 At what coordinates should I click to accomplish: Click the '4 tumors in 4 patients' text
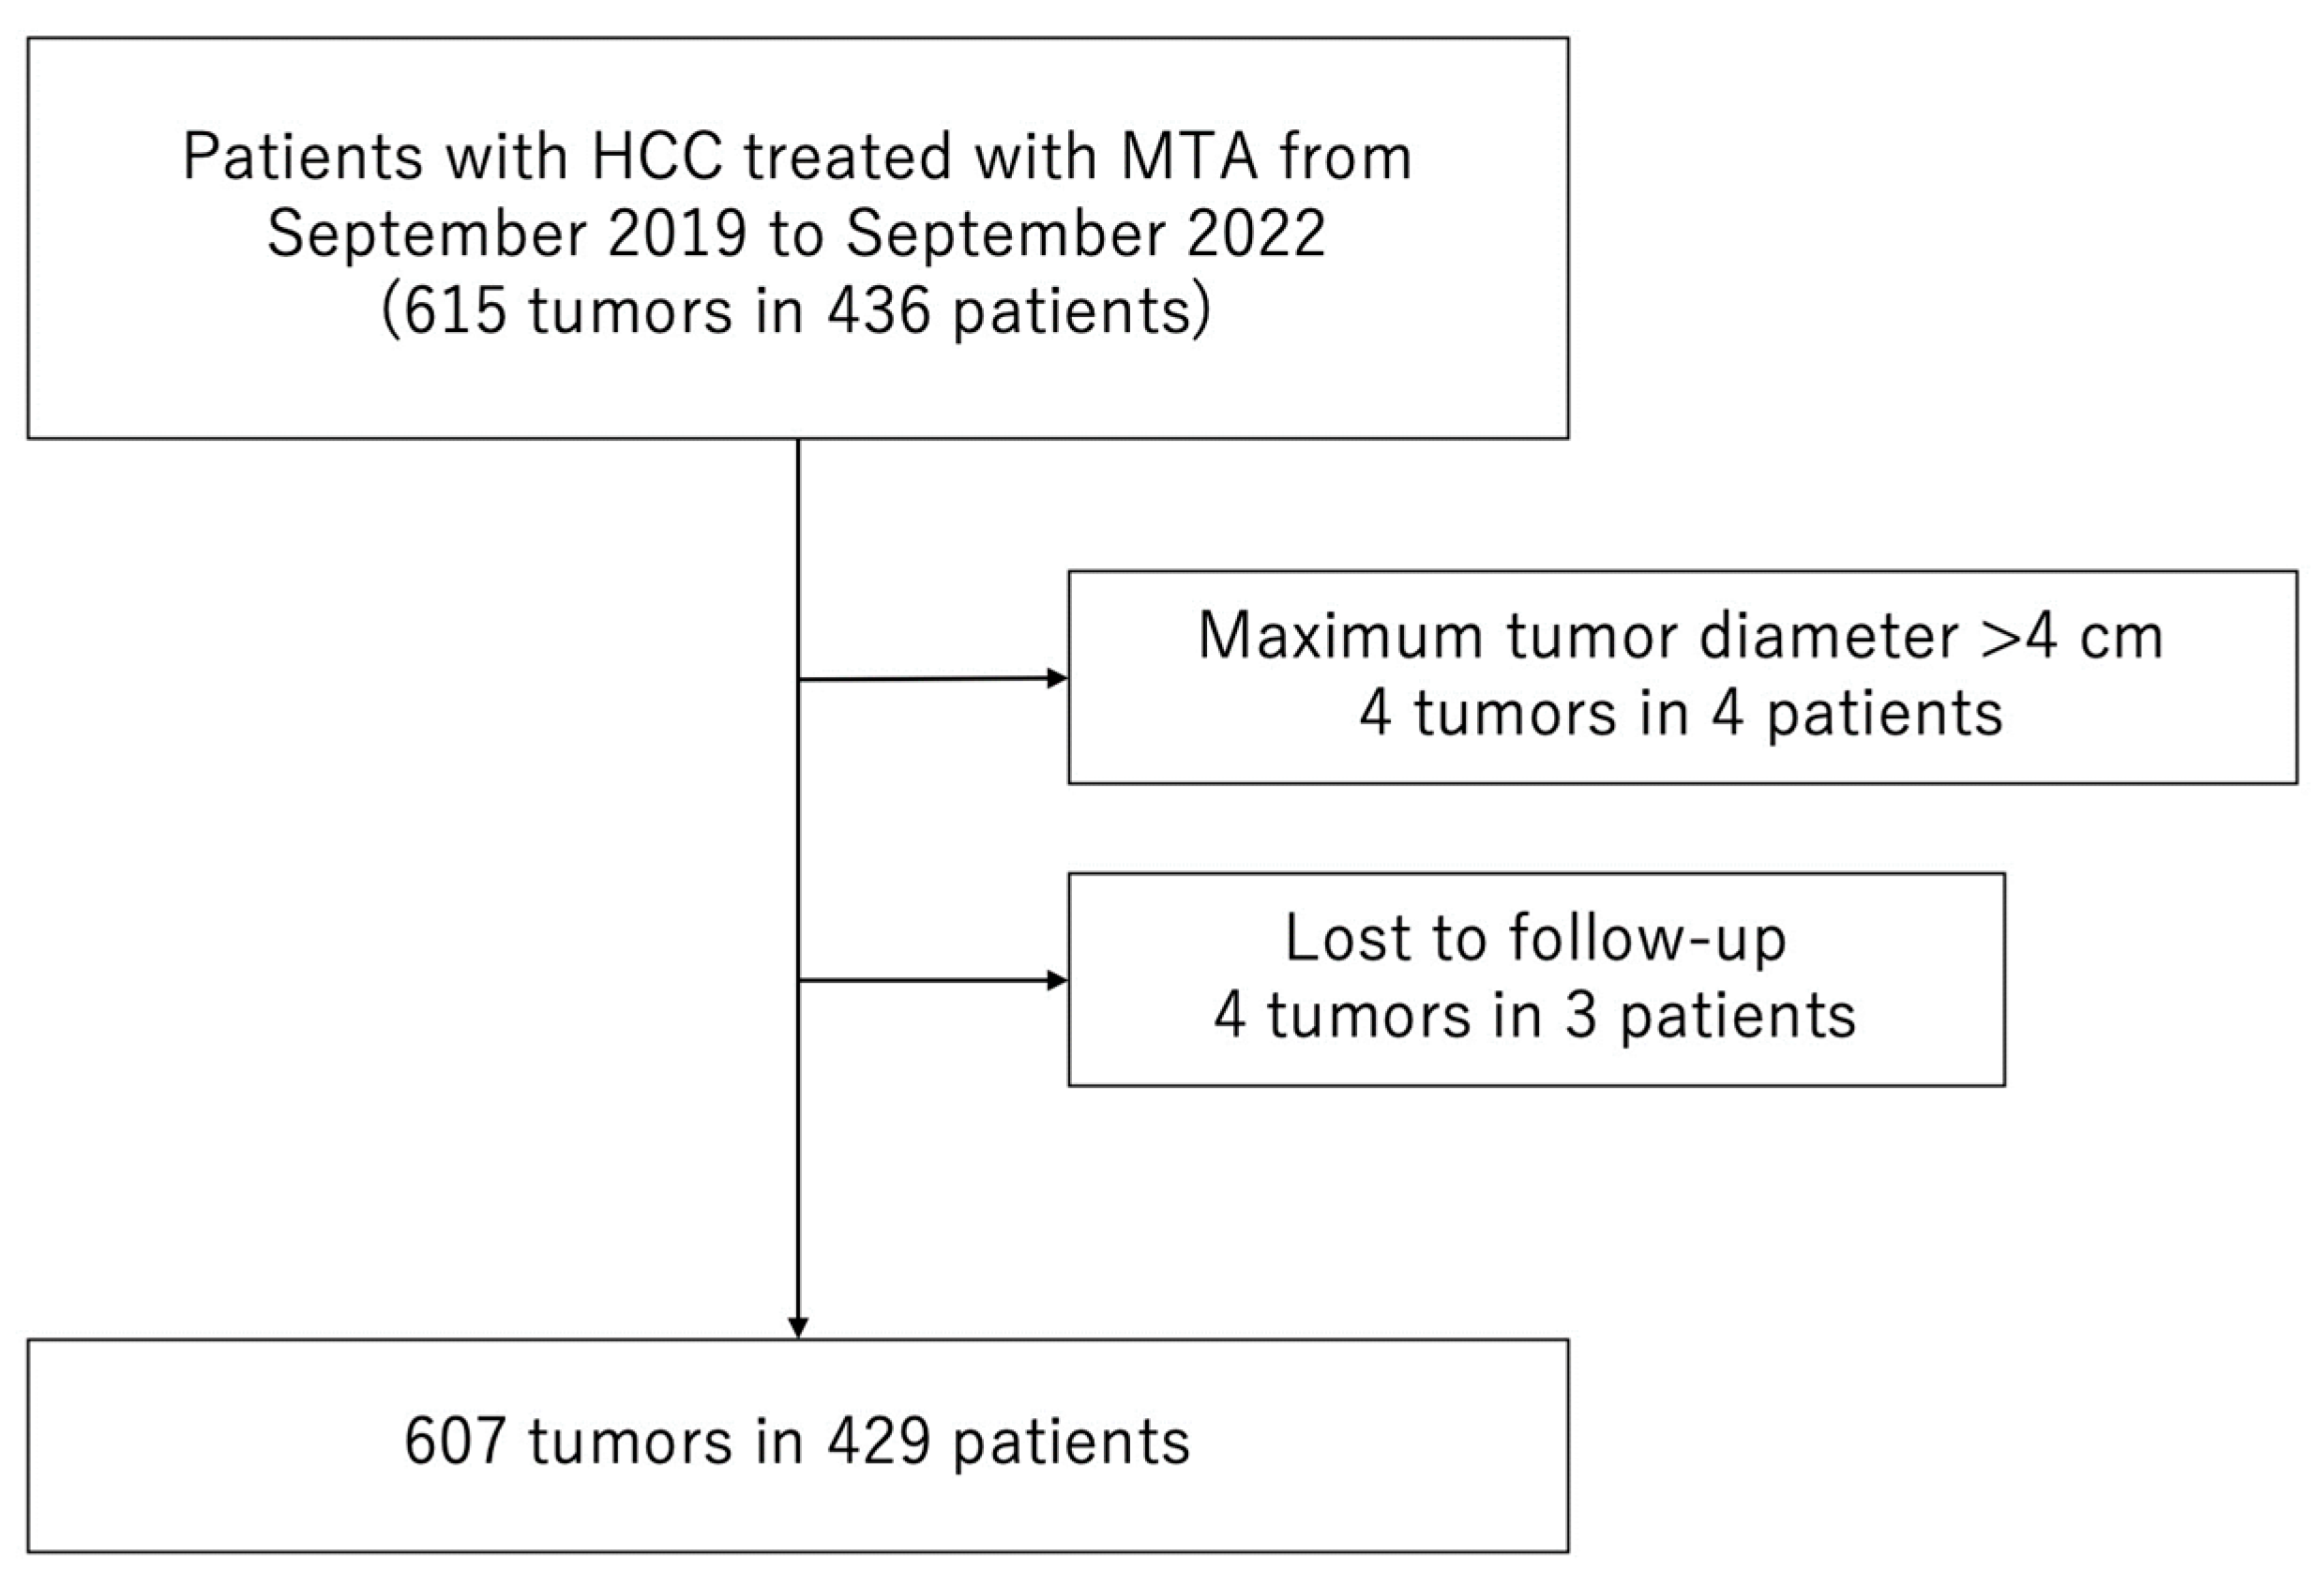tap(1680, 714)
